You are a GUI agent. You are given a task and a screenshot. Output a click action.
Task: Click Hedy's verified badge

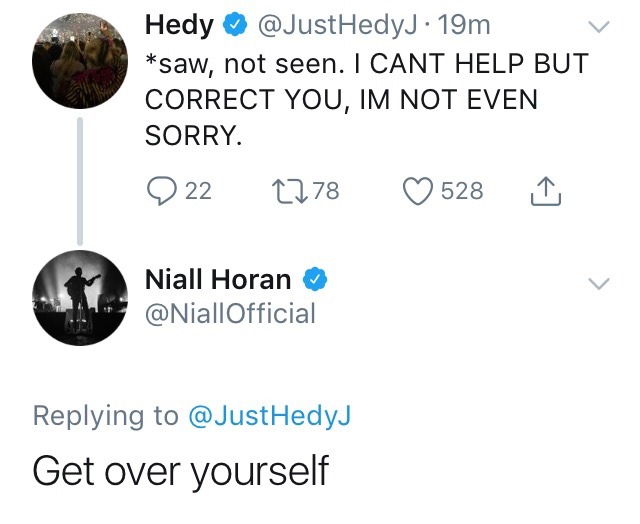coord(237,22)
